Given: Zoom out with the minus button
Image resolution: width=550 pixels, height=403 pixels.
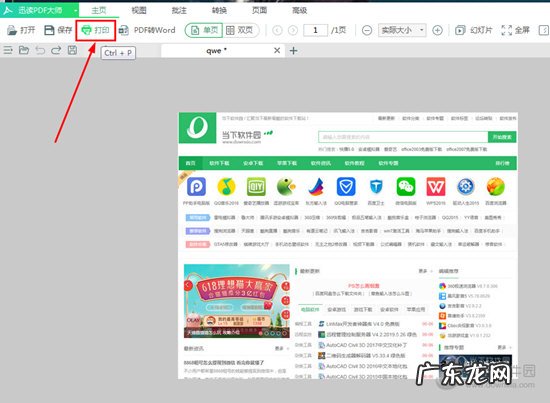Looking at the screenshot, I should point(367,31).
